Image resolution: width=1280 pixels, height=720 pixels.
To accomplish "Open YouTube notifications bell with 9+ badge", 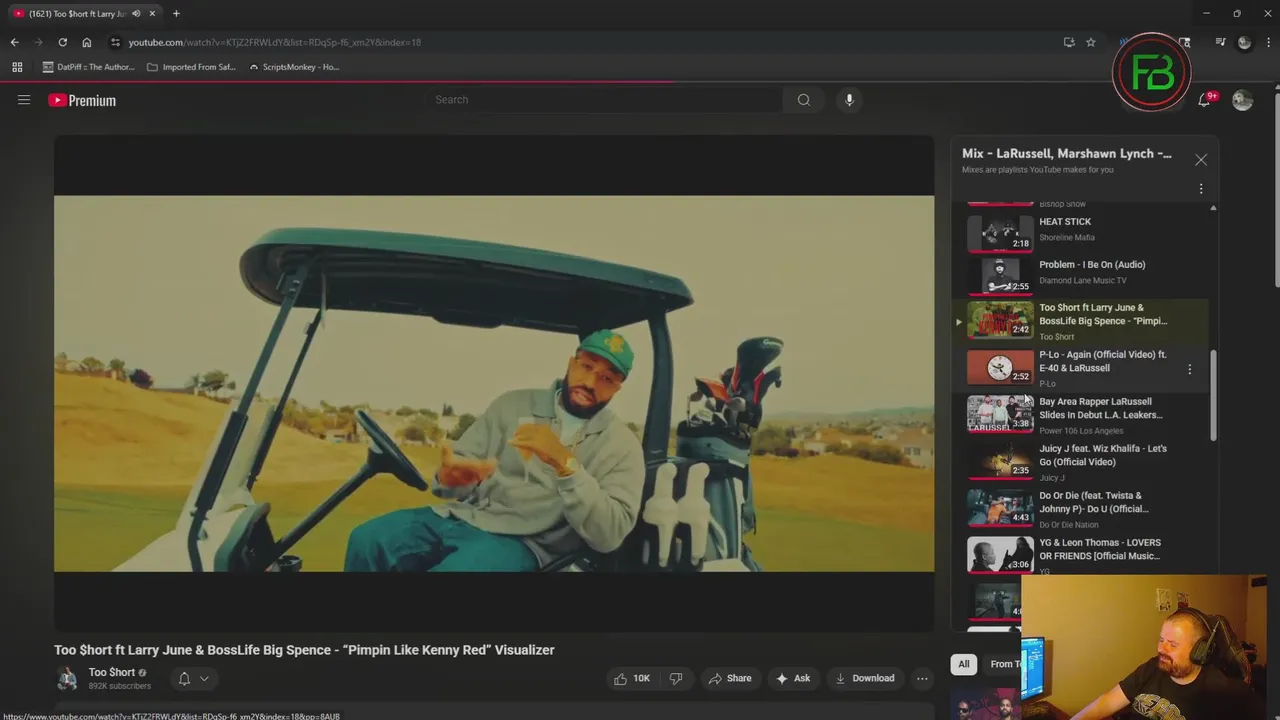I will pos(1205,100).
